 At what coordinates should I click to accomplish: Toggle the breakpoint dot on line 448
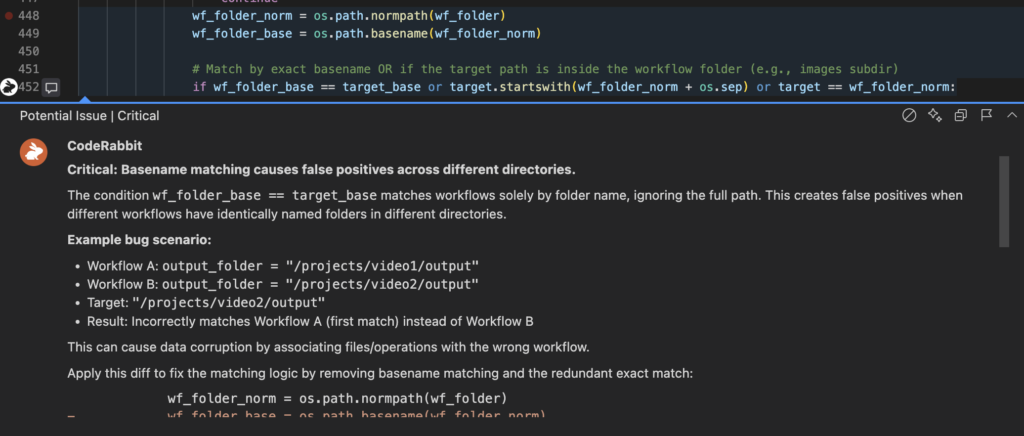click(9, 15)
